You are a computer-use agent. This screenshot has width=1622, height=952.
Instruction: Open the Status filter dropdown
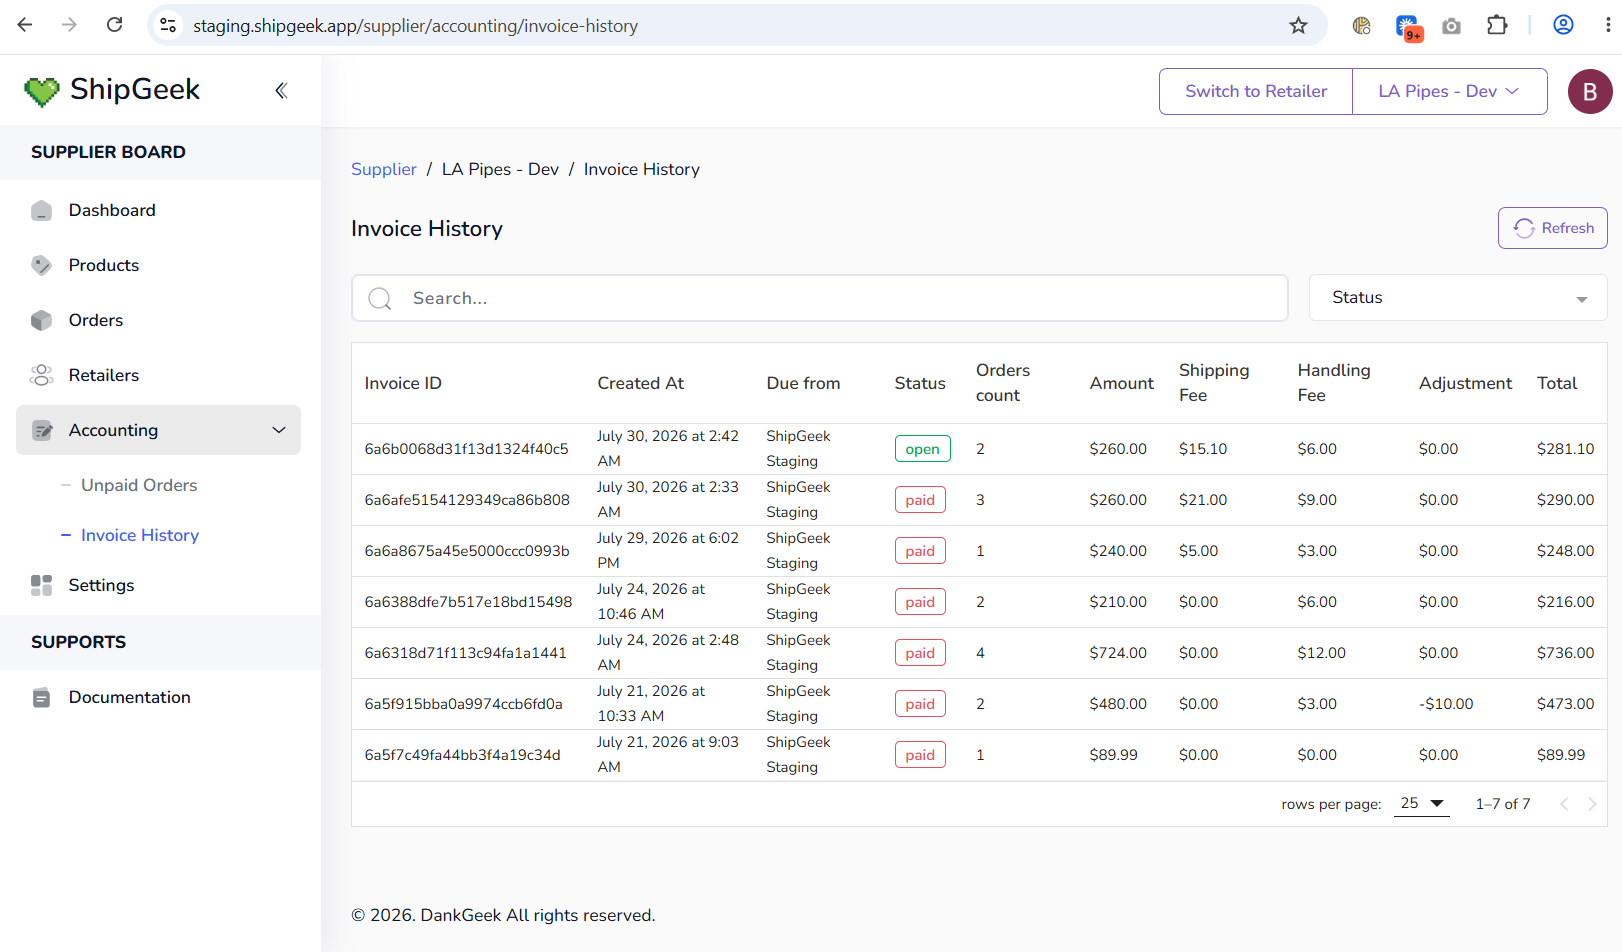pyautogui.click(x=1458, y=298)
